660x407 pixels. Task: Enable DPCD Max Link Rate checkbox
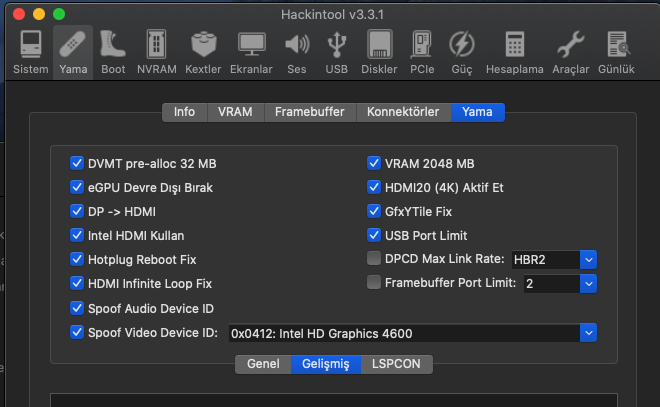[x=374, y=259]
